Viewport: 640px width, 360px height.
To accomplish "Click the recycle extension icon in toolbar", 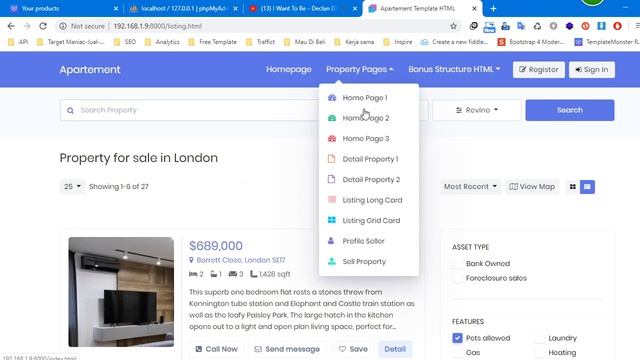I will 537,26.
